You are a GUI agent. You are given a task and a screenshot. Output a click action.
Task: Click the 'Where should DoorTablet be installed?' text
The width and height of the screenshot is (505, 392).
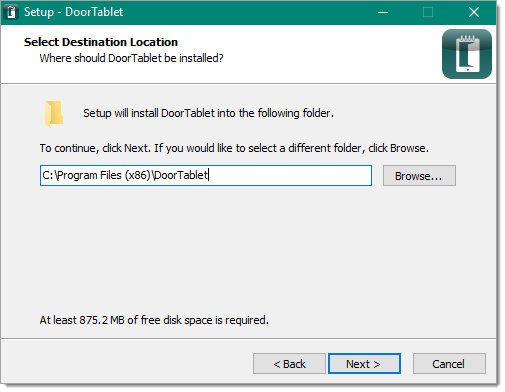[x=131, y=58]
